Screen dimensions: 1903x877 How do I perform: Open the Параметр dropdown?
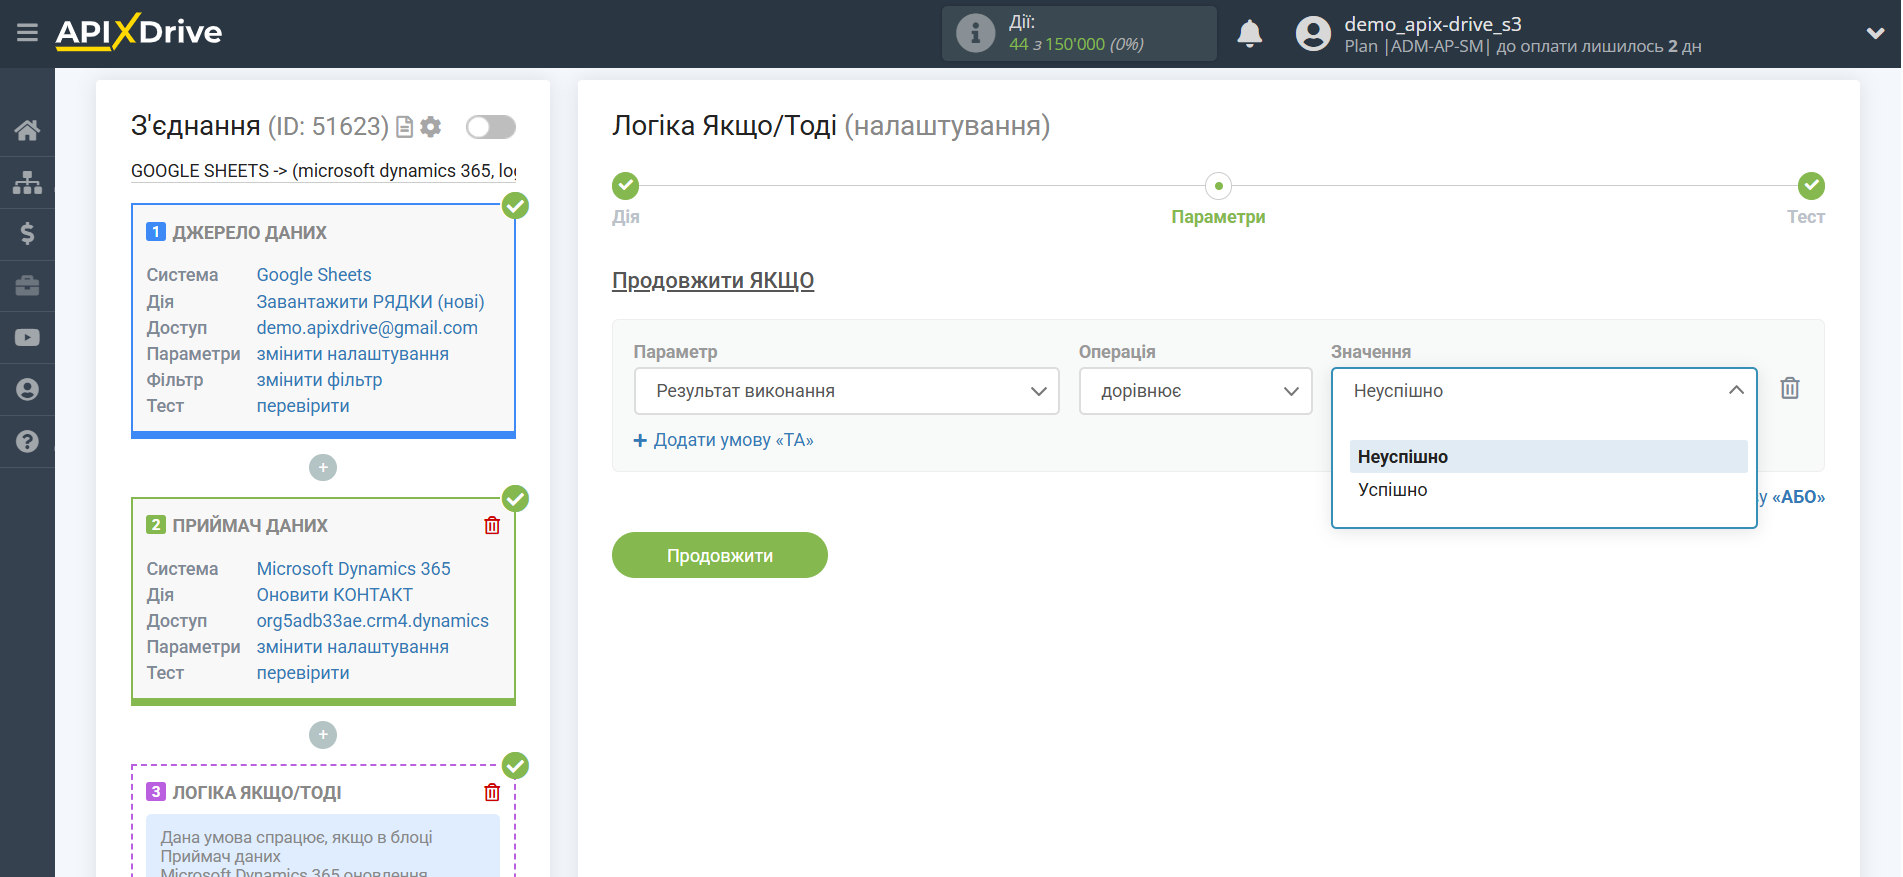pos(846,391)
